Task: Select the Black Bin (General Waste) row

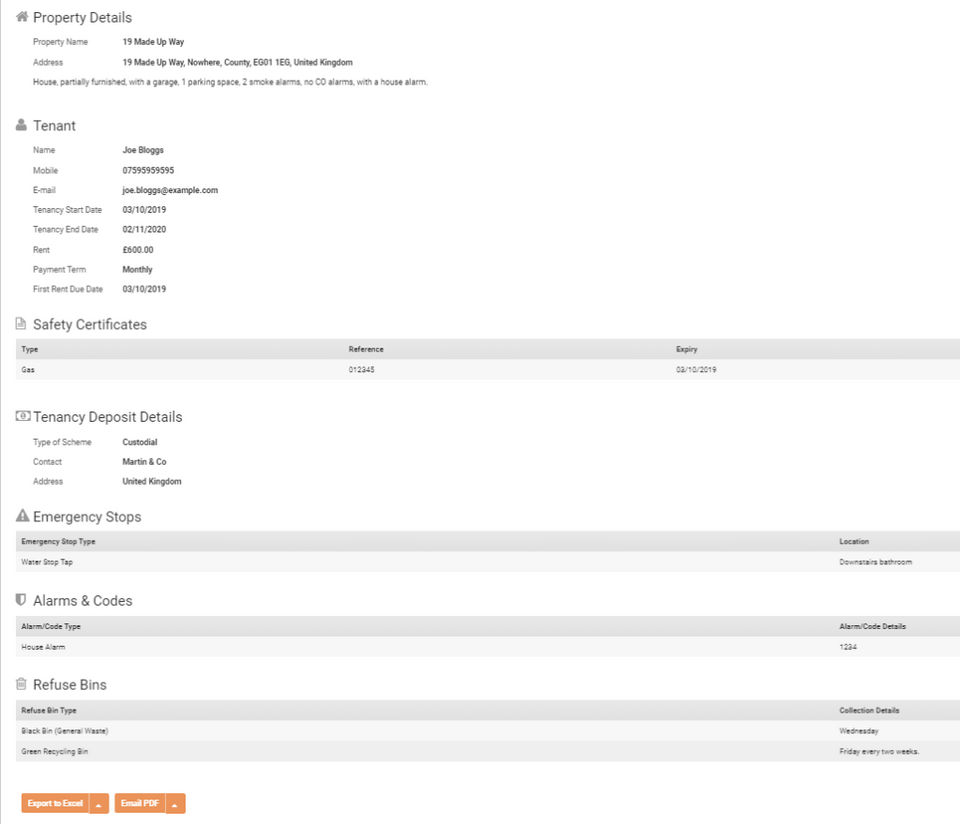Action: (x=487, y=731)
